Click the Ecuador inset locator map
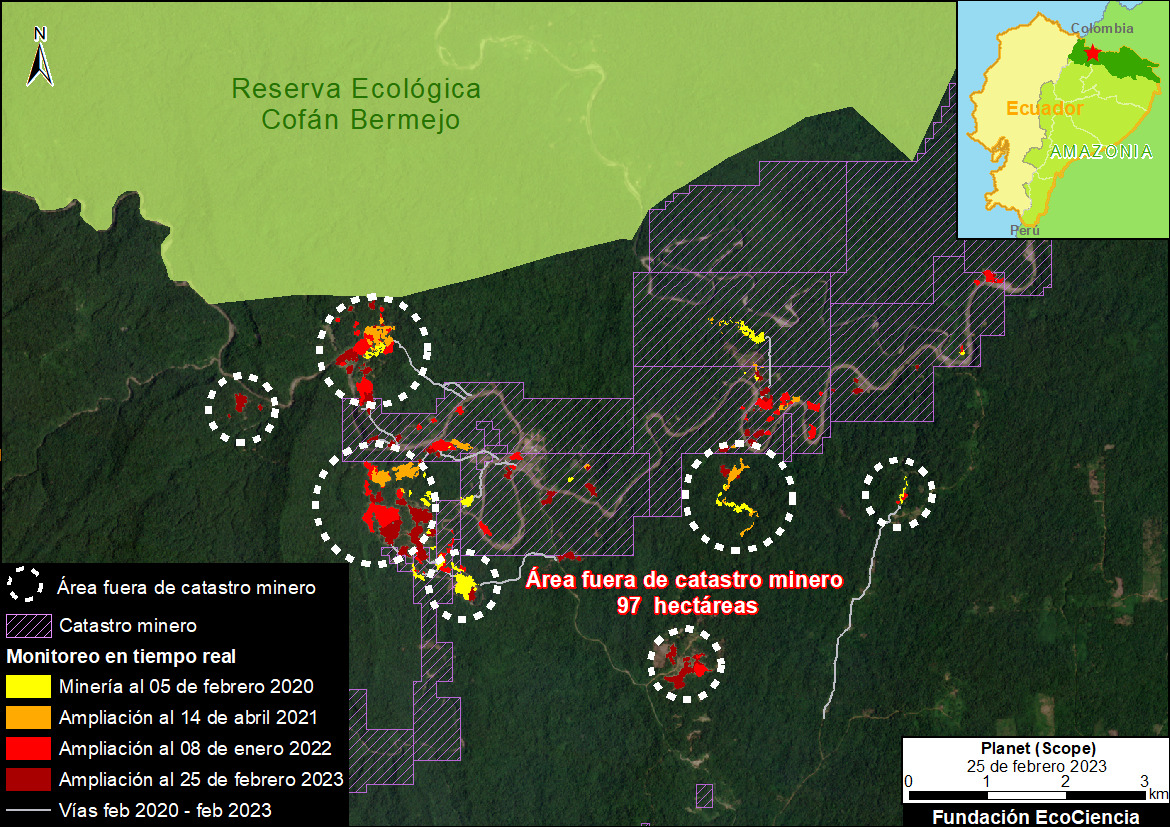Image resolution: width=1170 pixels, height=827 pixels. pyautogui.click(x=1063, y=119)
